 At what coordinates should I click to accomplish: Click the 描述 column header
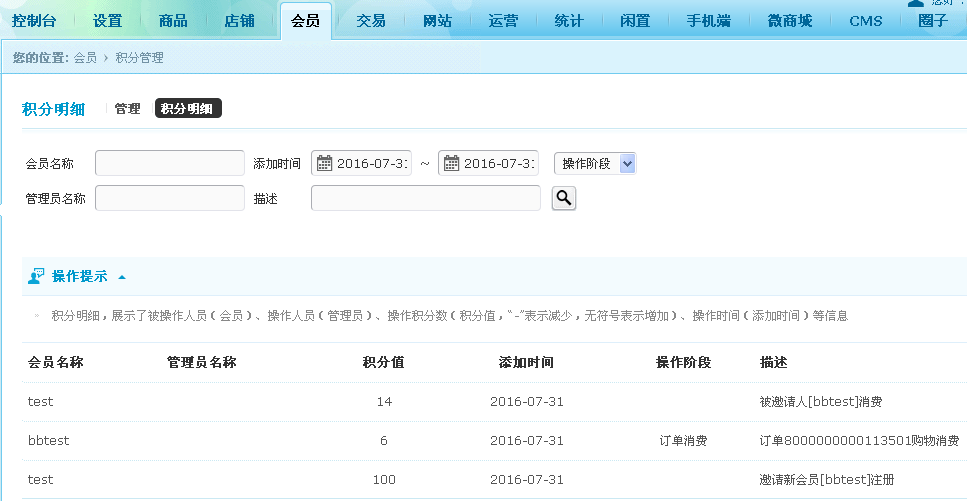tap(773, 363)
